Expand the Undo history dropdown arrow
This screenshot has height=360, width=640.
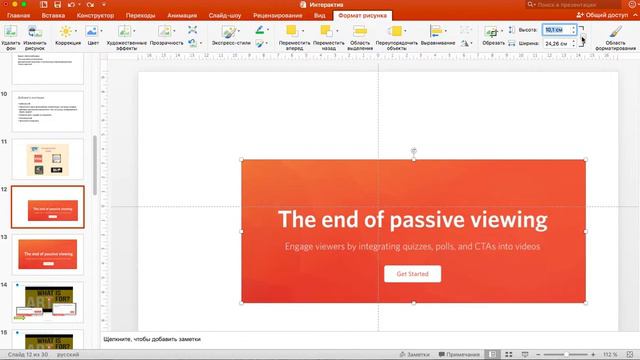80,5
